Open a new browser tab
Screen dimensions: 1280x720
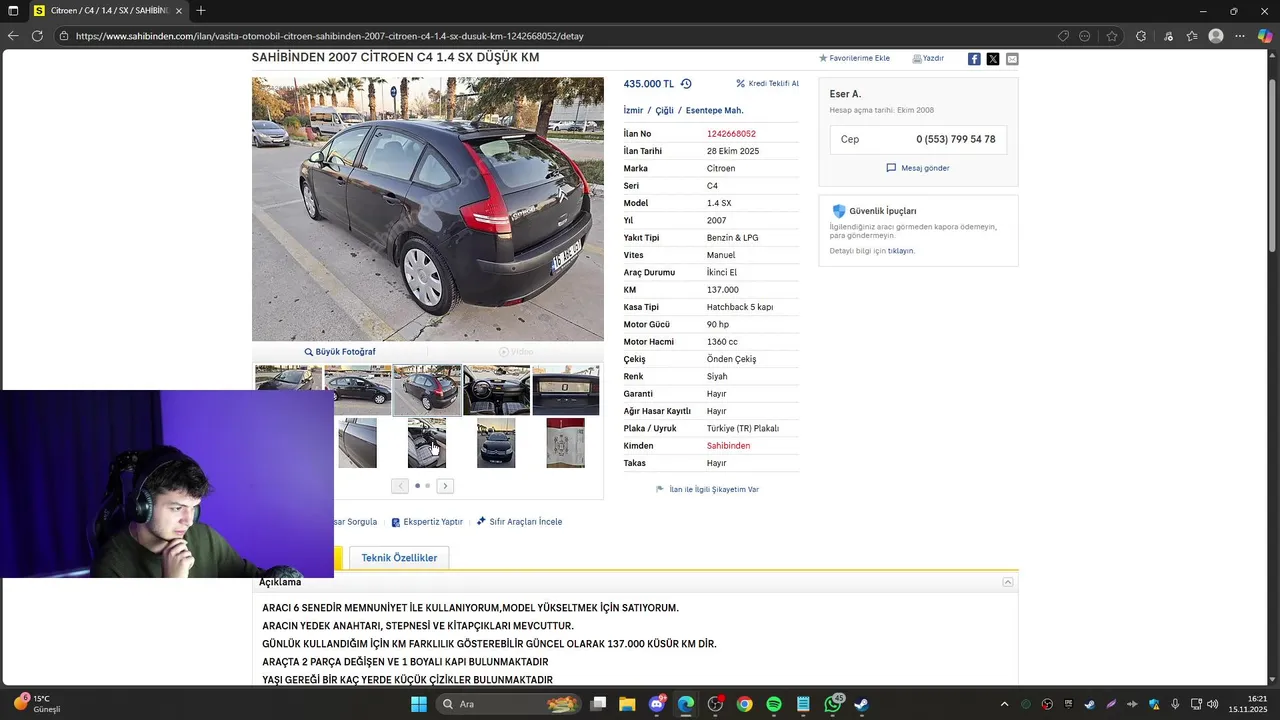pyautogui.click(x=201, y=11)
